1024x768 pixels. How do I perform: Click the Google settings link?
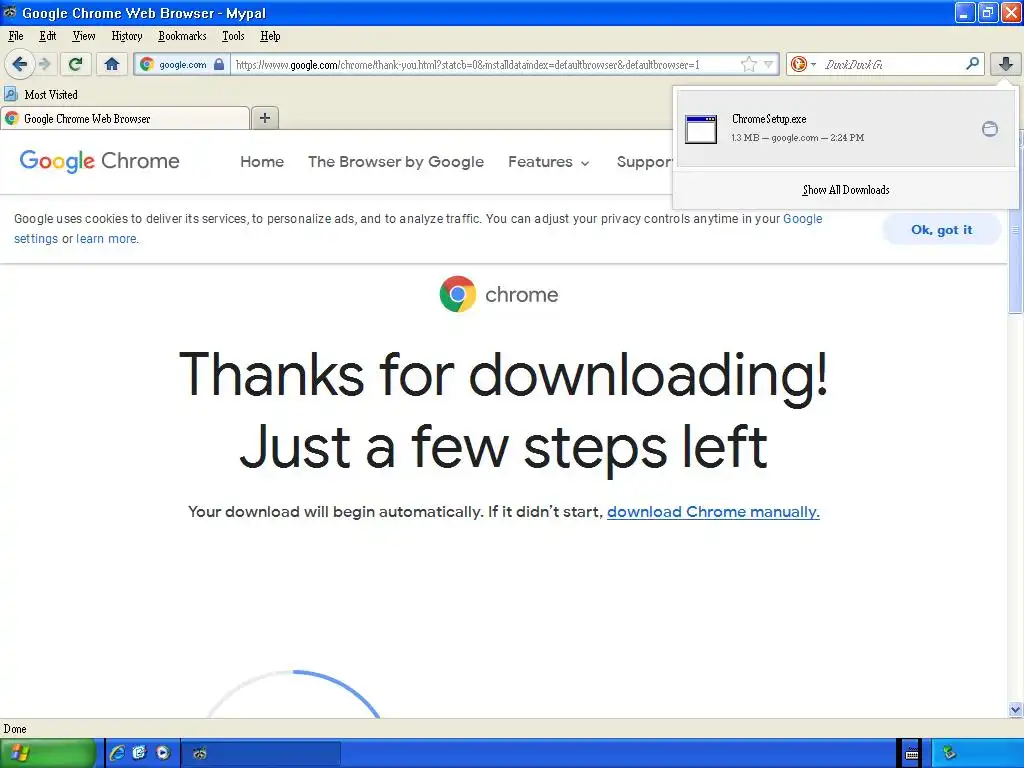418,229
